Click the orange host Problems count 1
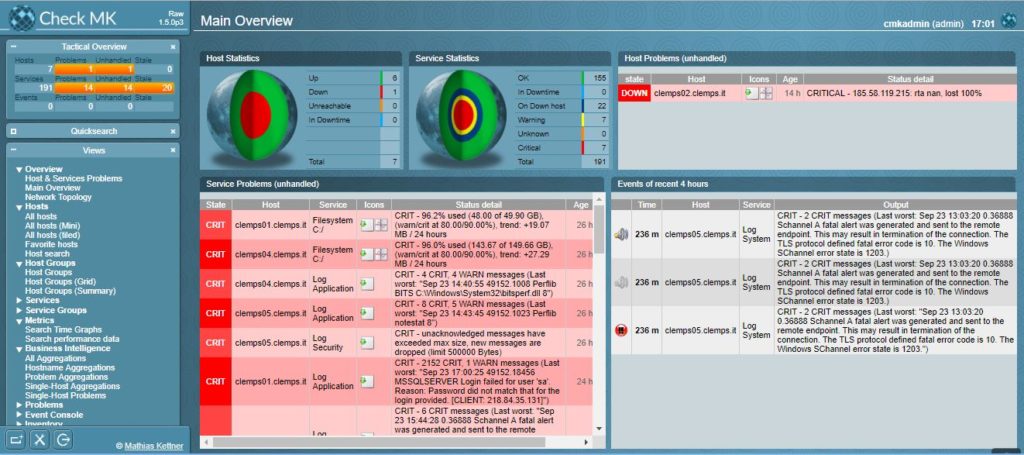 pos(75,69)
